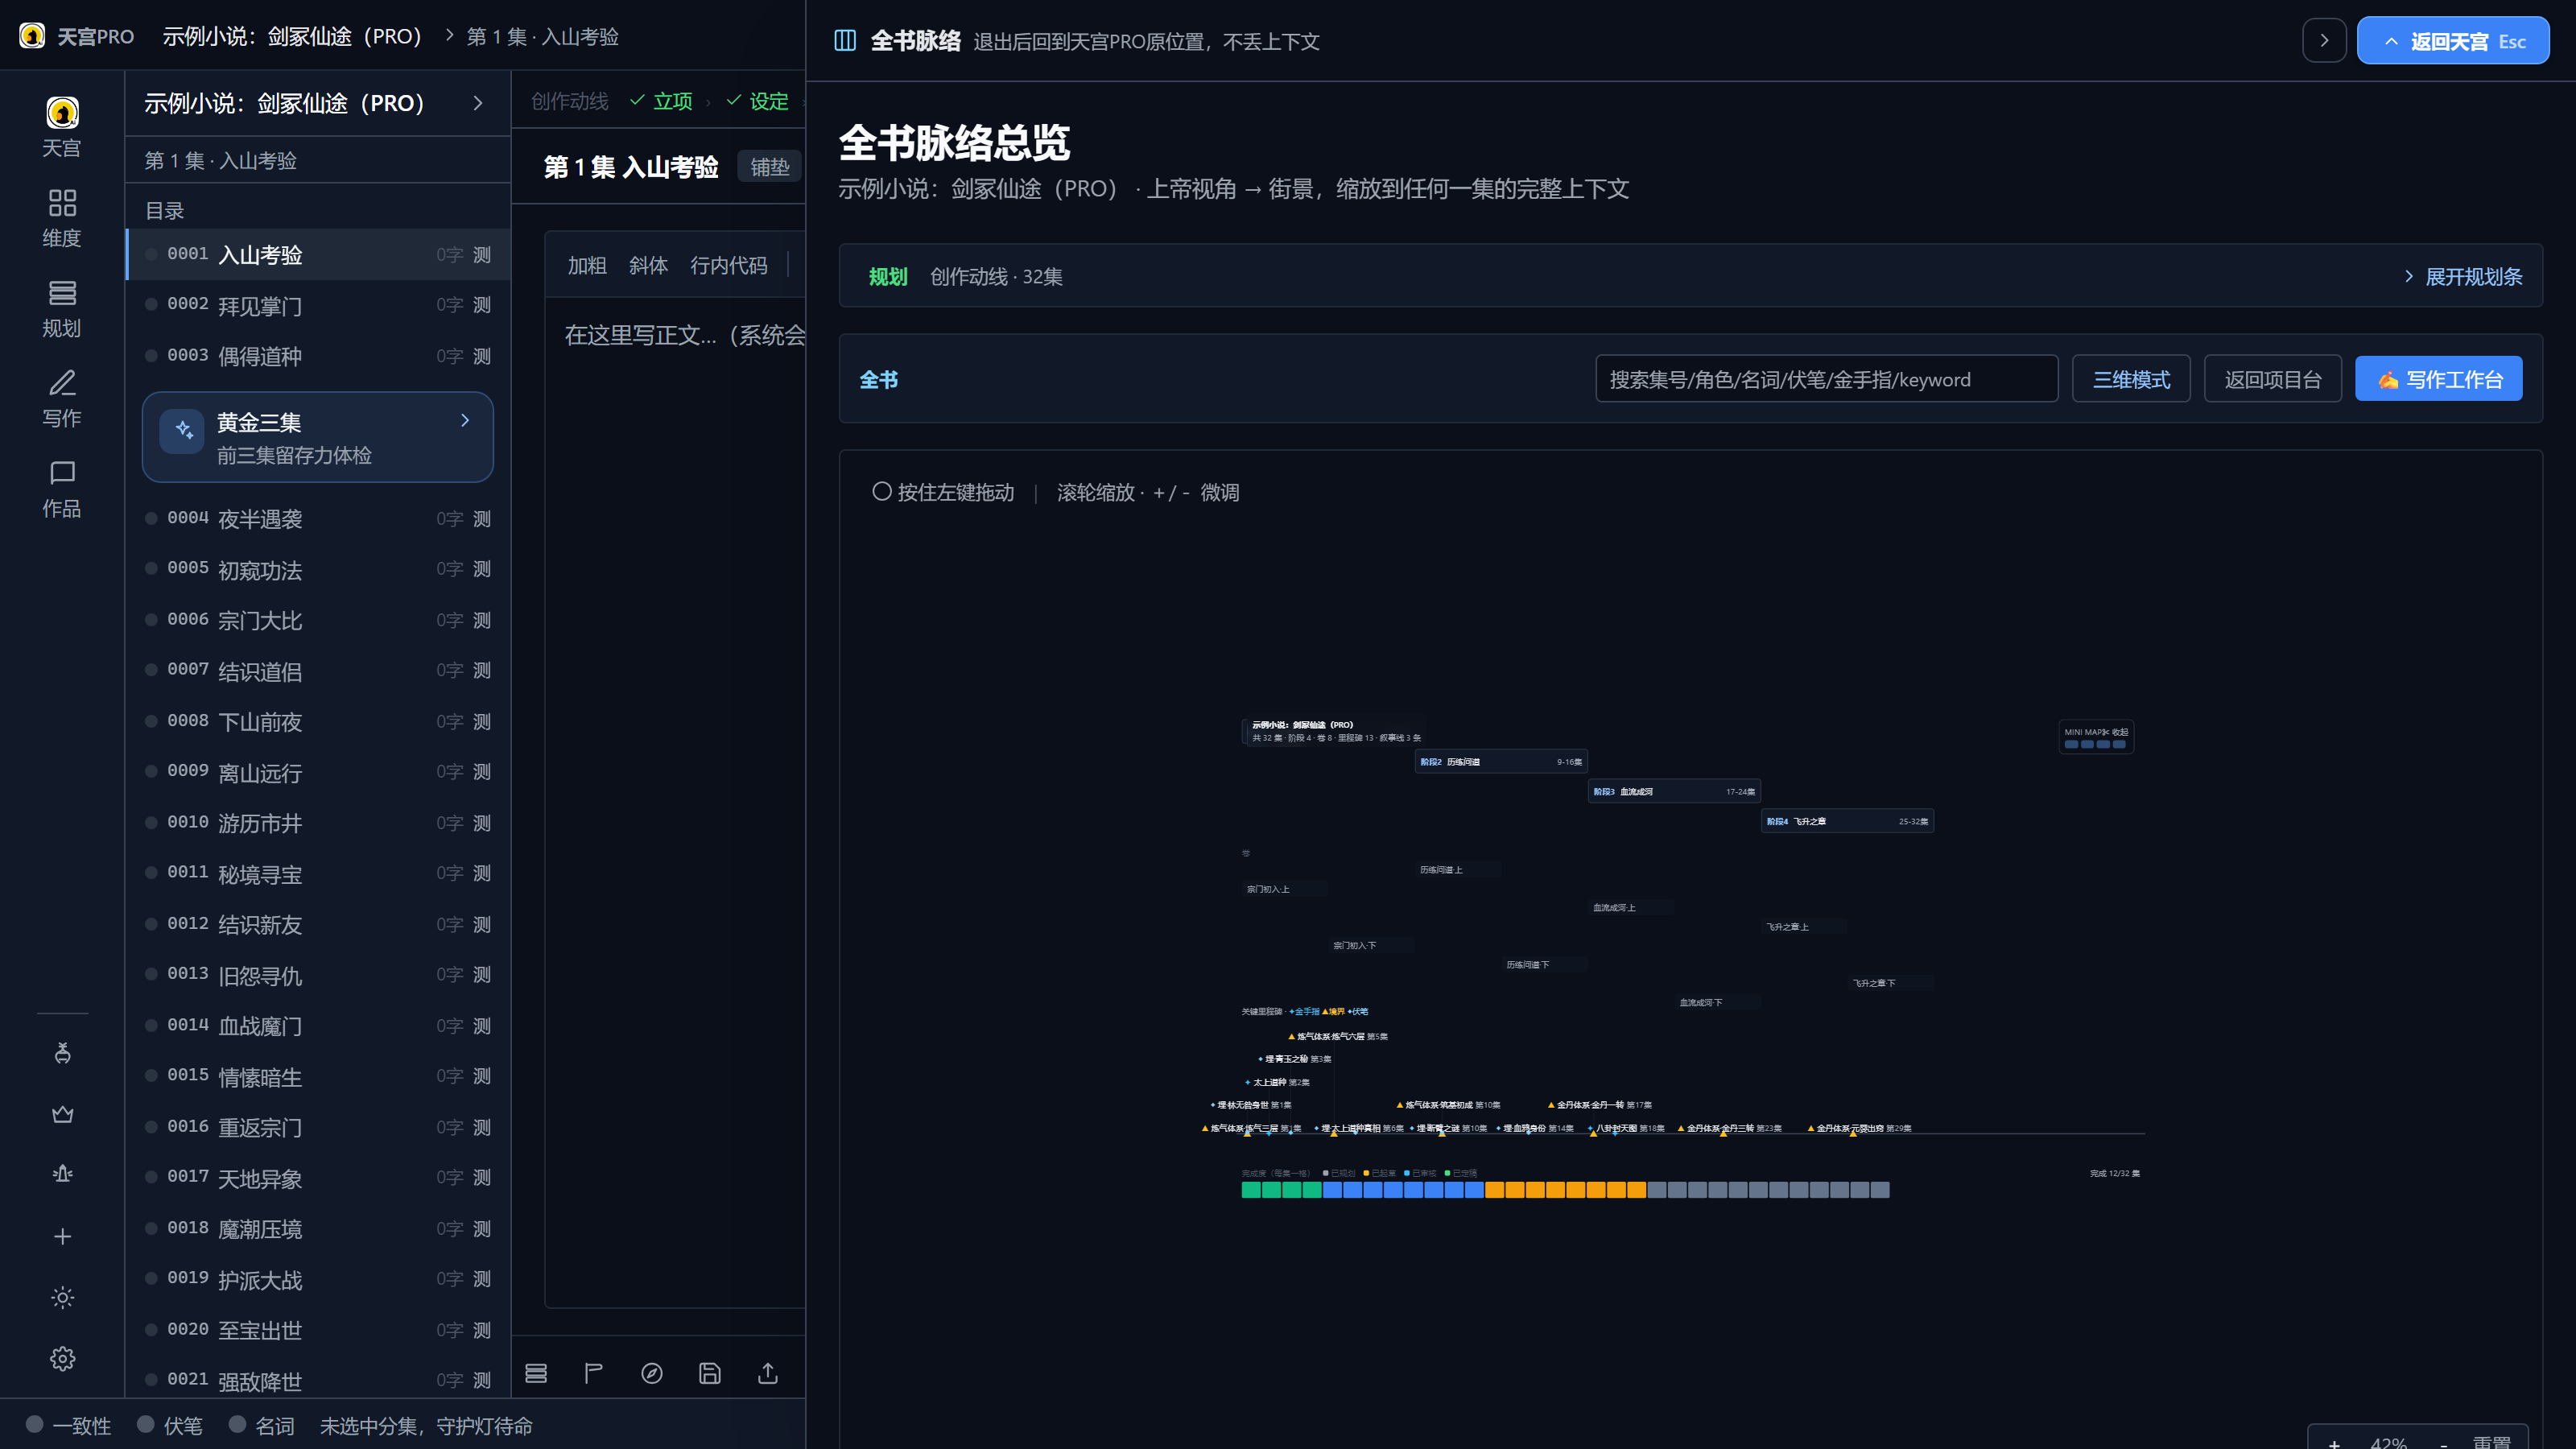2576x1449 pixels.
Task: Click 返回项目台 button
Action: coord(2273,380)
